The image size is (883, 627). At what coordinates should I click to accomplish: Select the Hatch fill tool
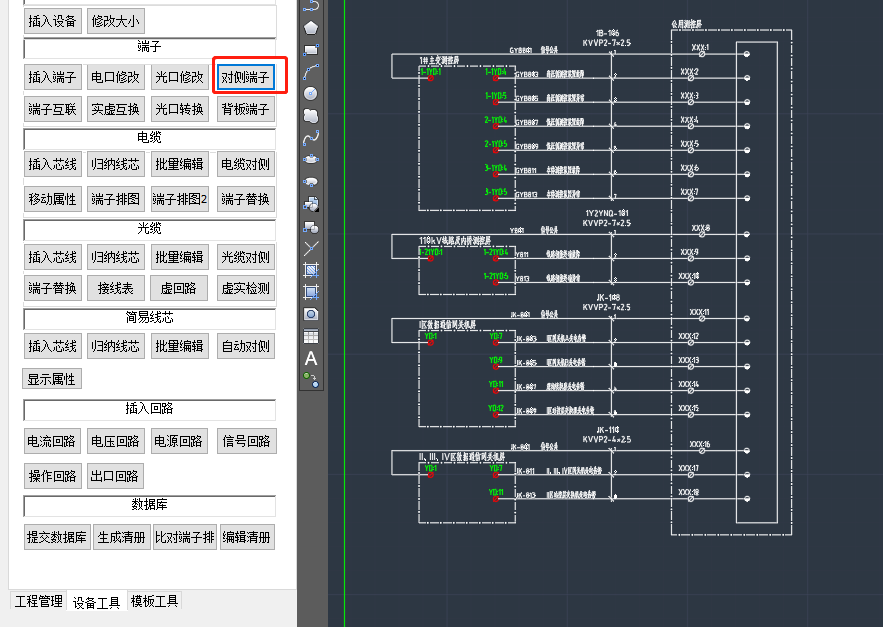pos(311,270)
